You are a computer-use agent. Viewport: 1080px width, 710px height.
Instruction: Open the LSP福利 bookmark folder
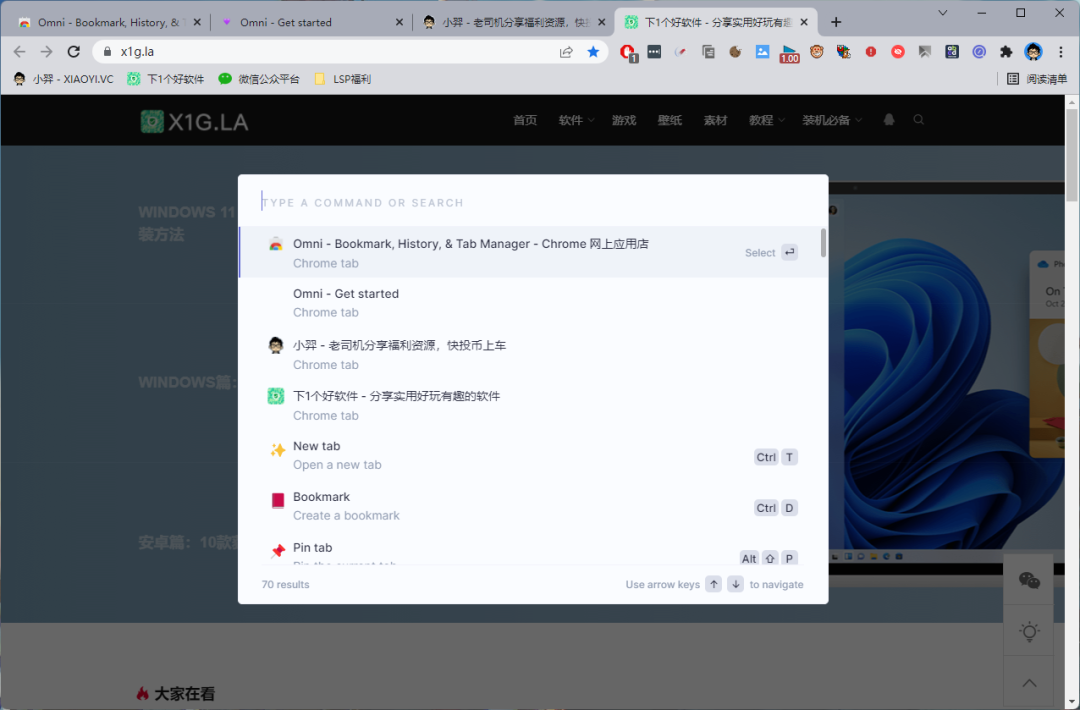pyautogui.click(x=343, y=79)
